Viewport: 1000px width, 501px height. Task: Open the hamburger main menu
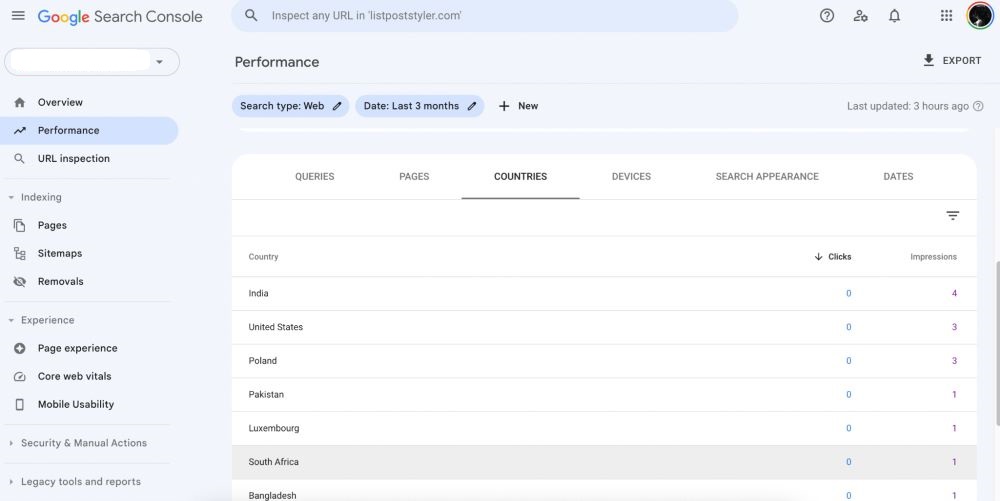pos(18,15)
